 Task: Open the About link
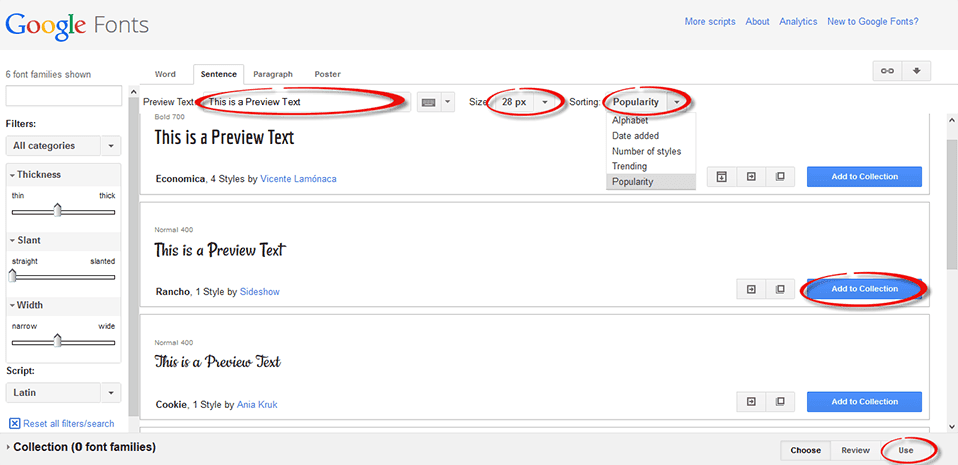coord(757,21)
